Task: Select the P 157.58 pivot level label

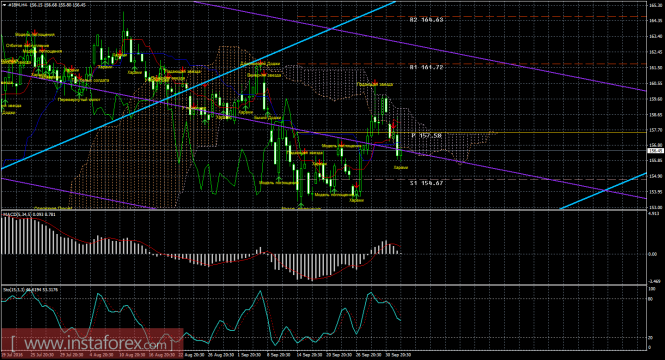Action: click(x=427, y=135)
